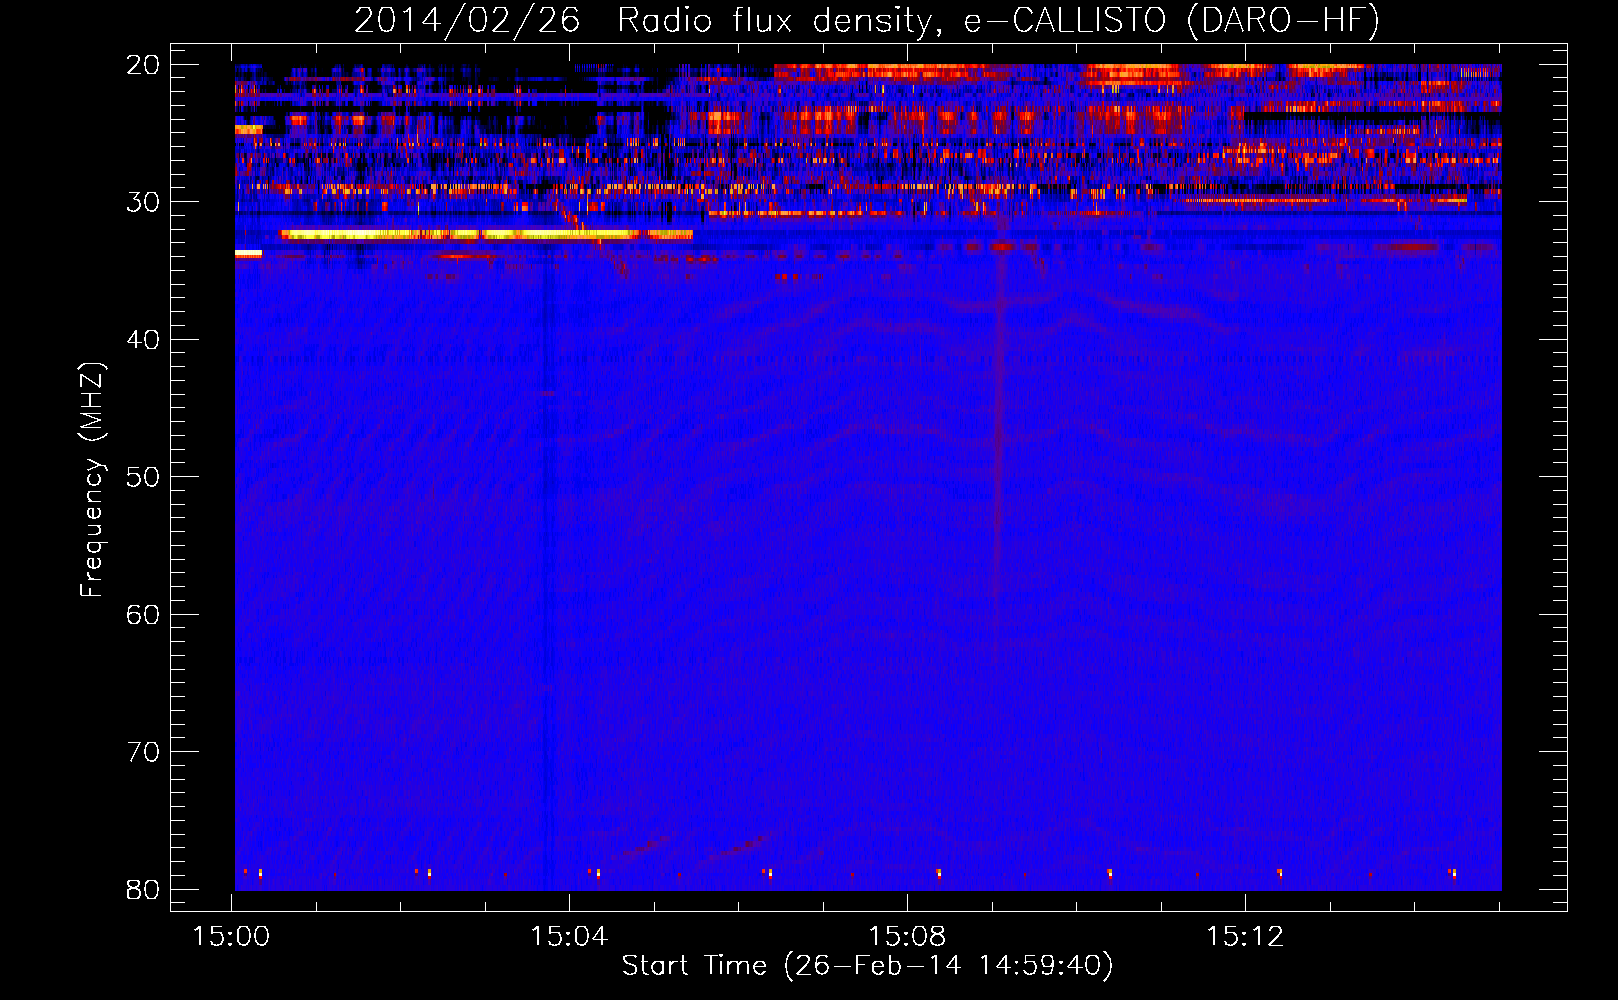1618x1000 pixels.
Task: Click the 15:04 time tick label
Action: [569, 937]
